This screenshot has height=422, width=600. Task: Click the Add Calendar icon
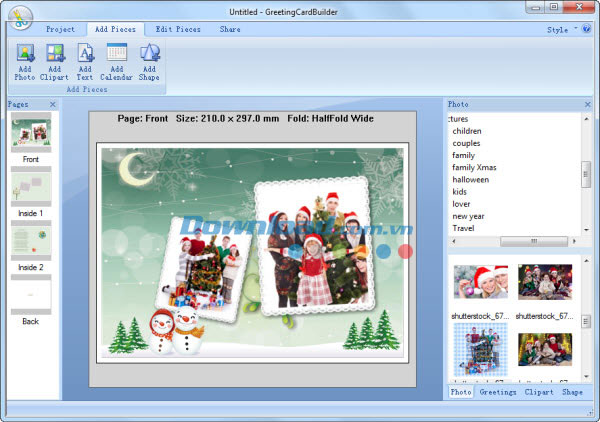(116, 61)
